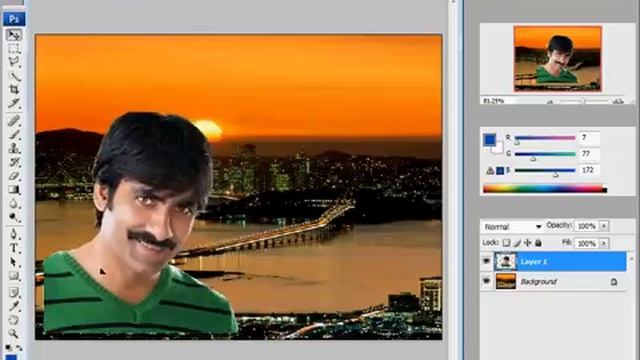The width and height of the screenshot is (640, 360).
Task: Select the Healing Brush tool
Action: pyautogui.click(x=14, y=120)
